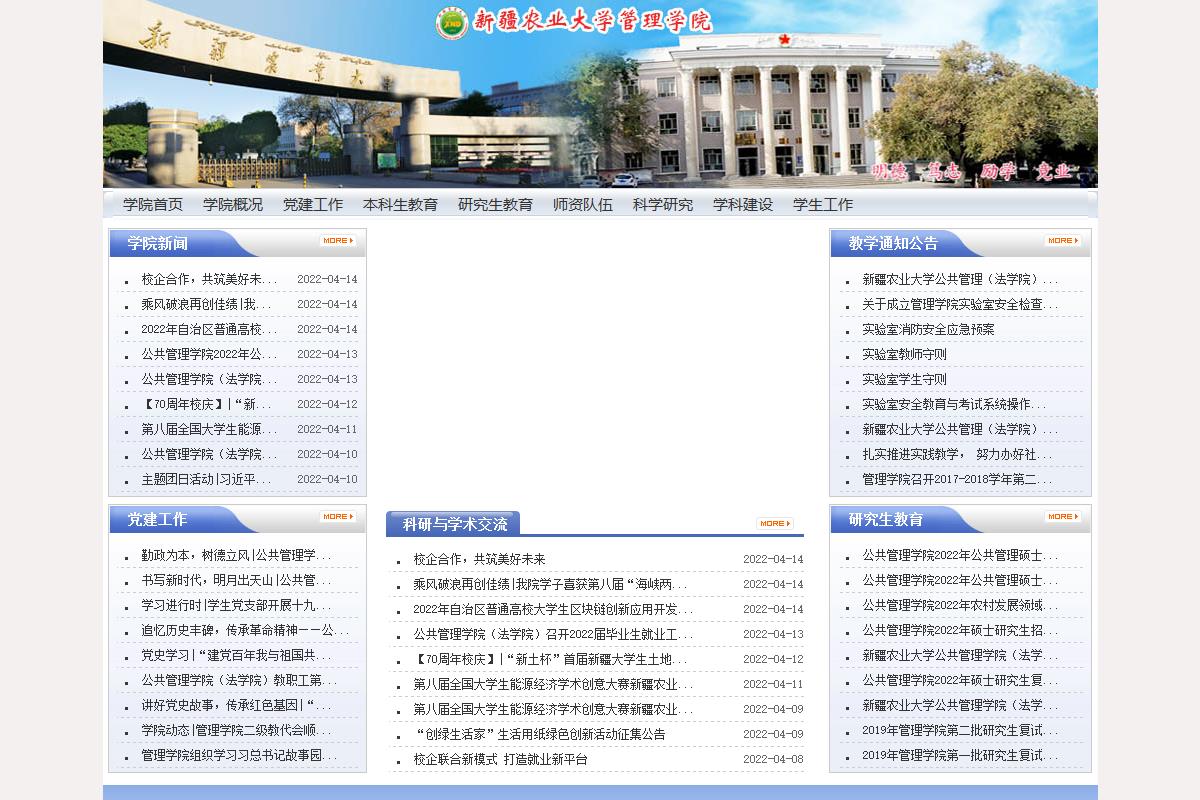Click 教学通知公告 panel heading
This screenshot has height=800, width=1200.
893,243
